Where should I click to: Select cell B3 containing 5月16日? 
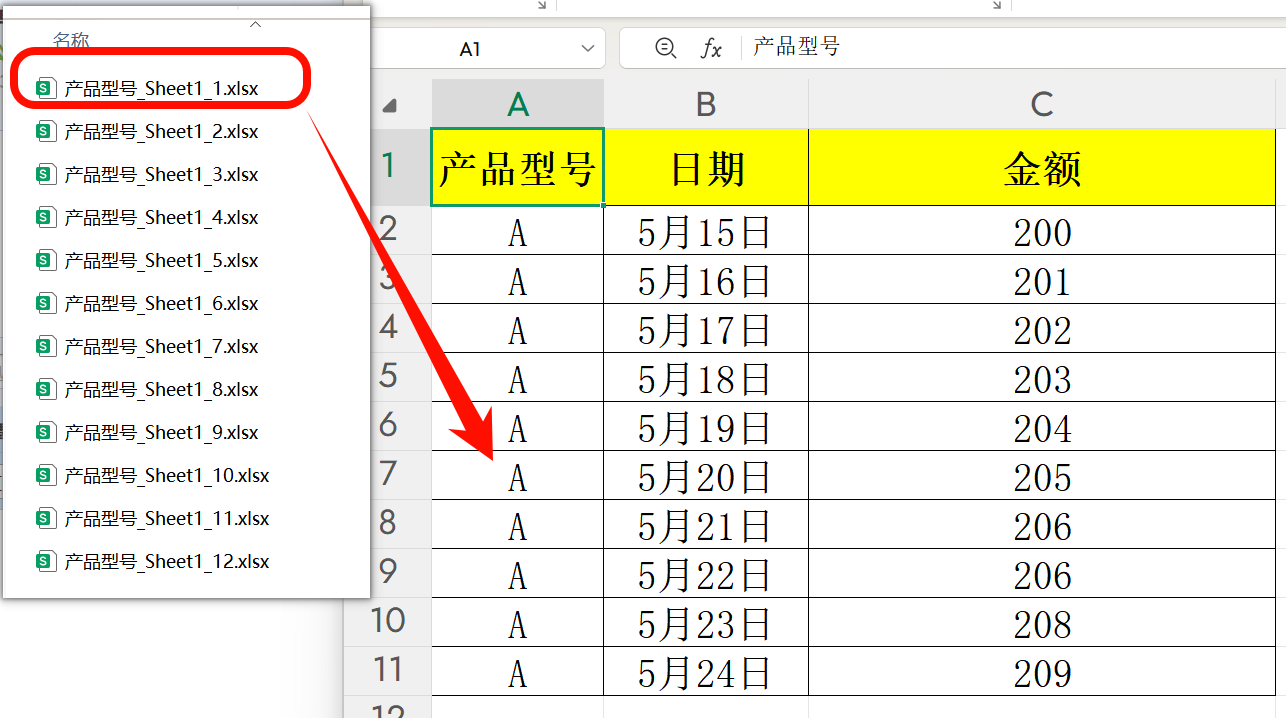pyautogui.click(x=705, y=279)
